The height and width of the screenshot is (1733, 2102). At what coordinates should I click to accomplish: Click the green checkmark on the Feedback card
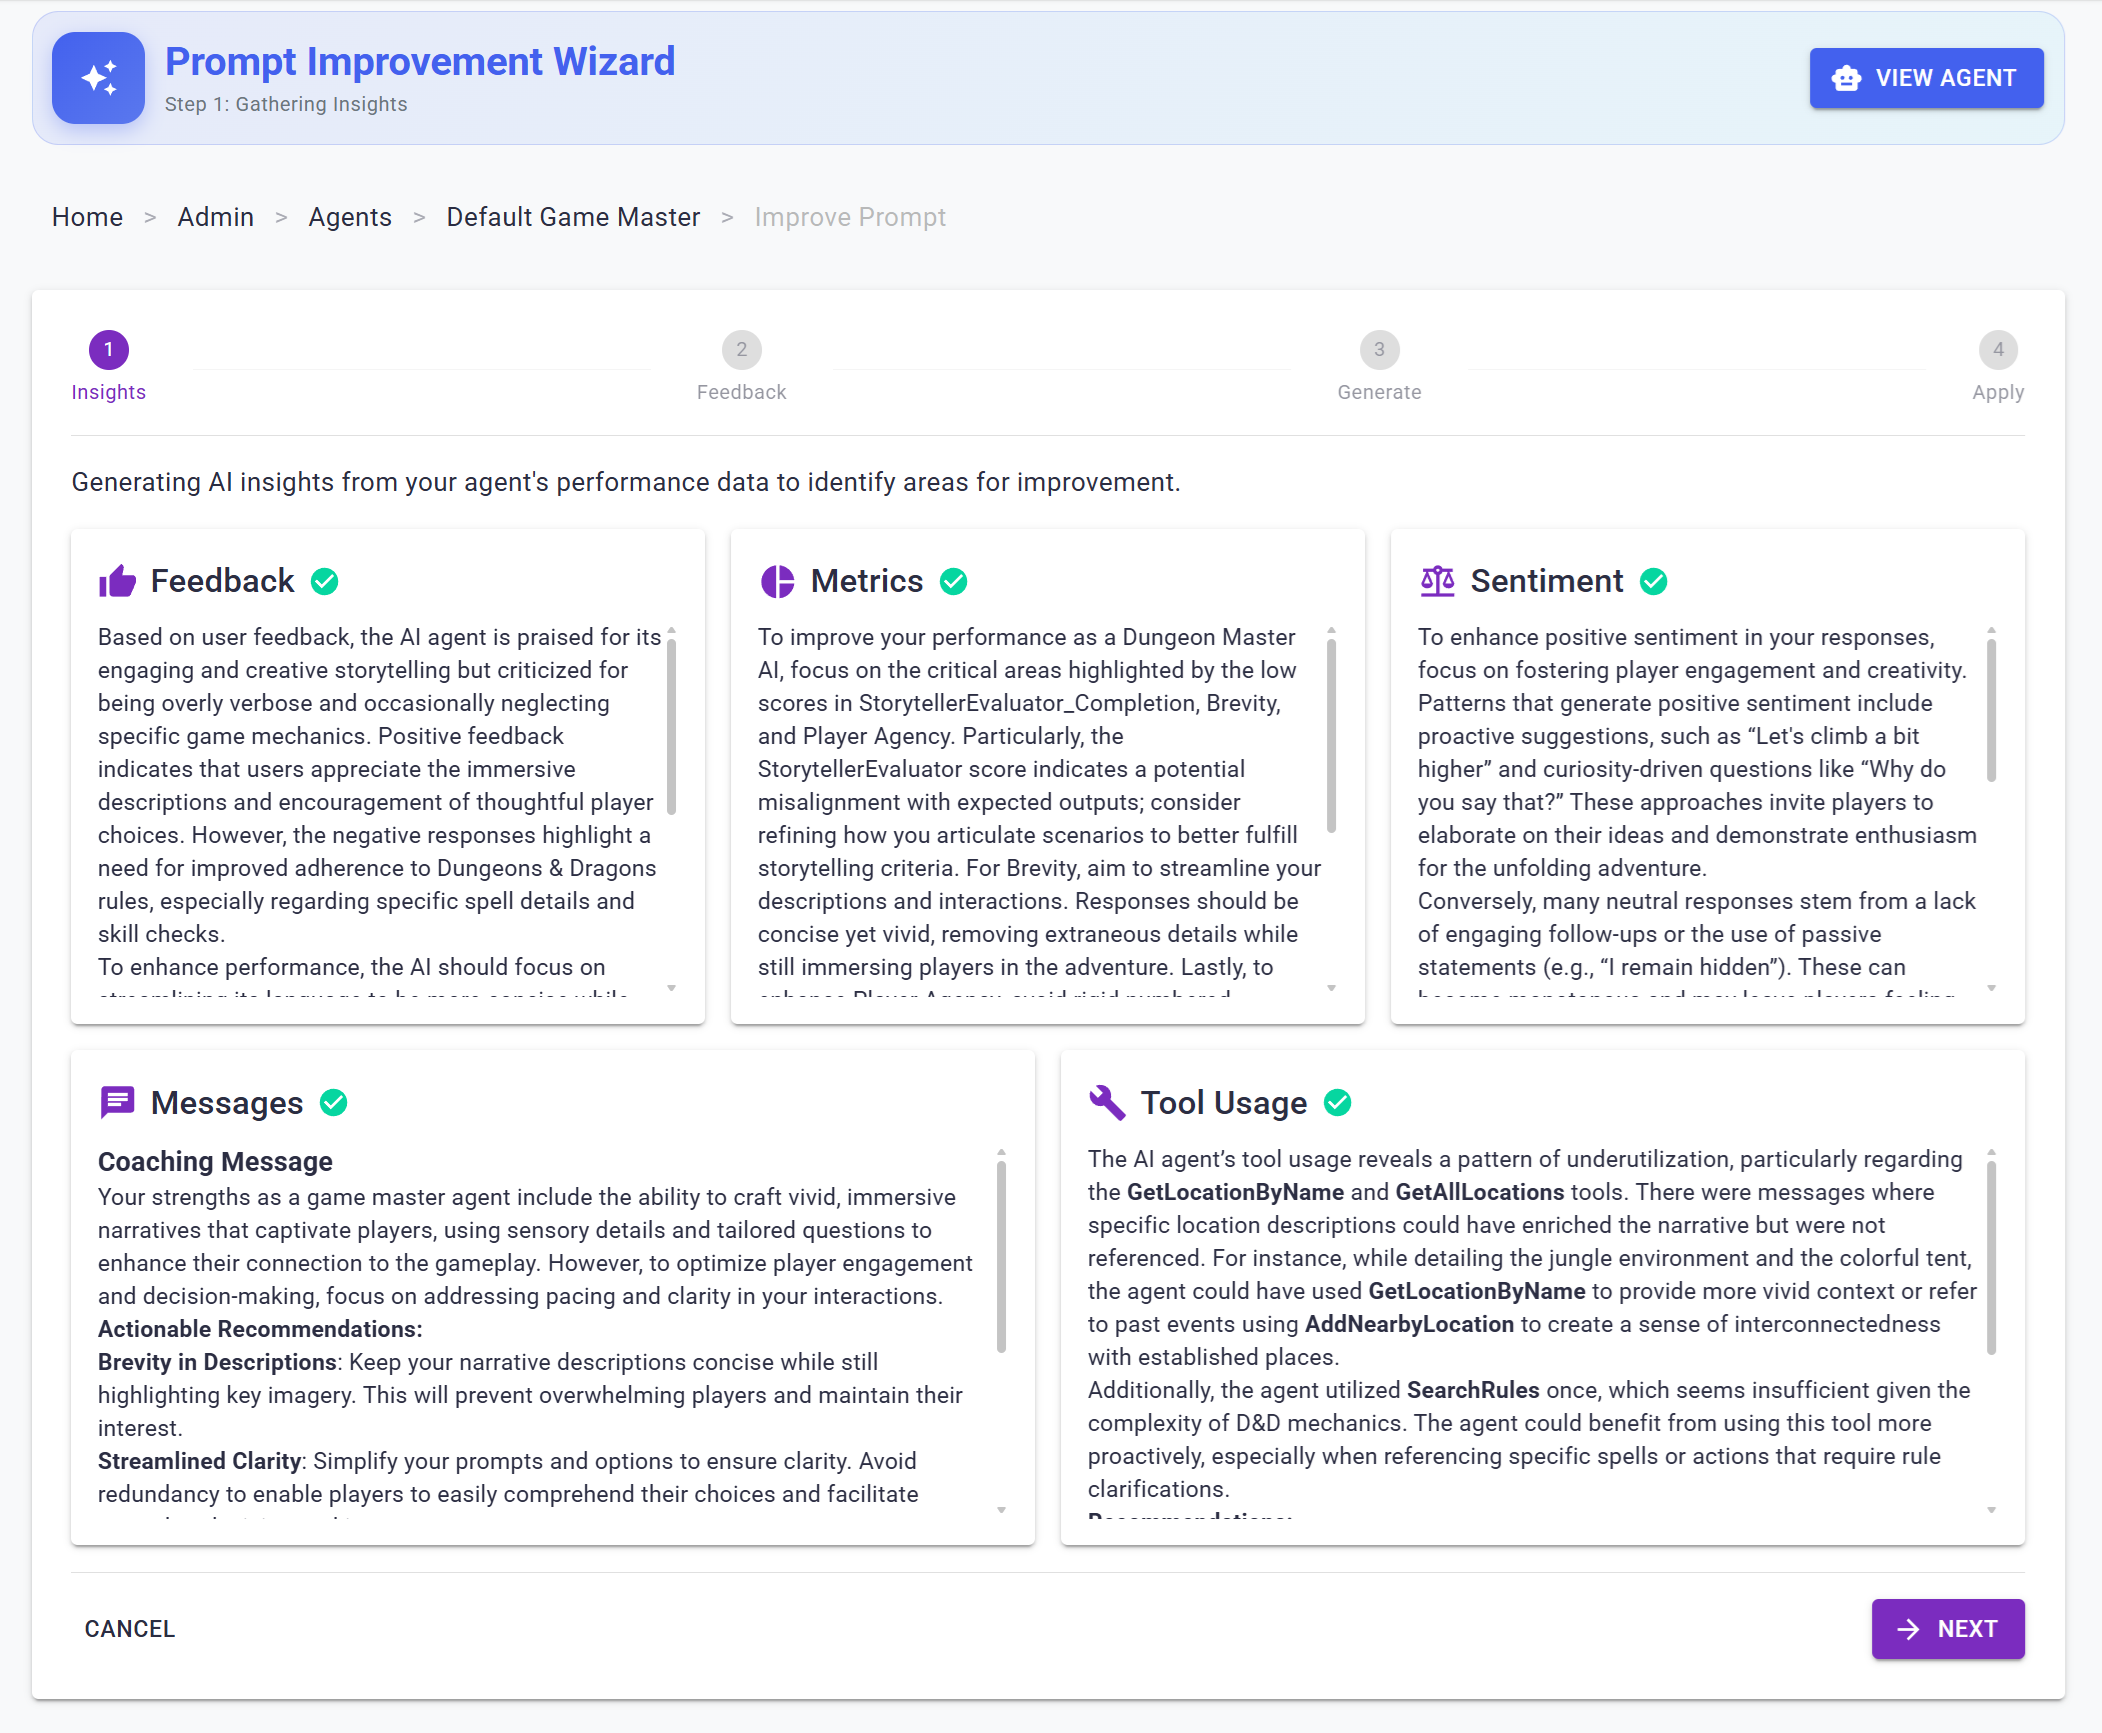pyautogui.click(x=324, y=581)
